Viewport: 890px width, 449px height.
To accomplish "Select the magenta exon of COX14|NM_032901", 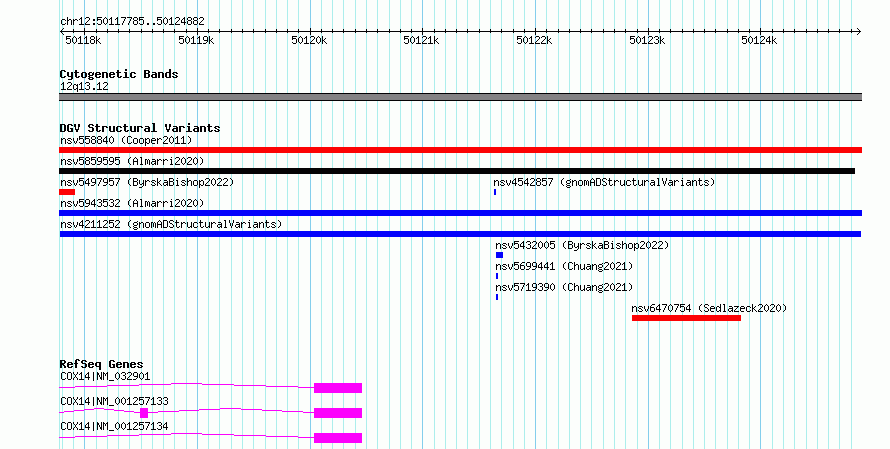I will 338,388.
